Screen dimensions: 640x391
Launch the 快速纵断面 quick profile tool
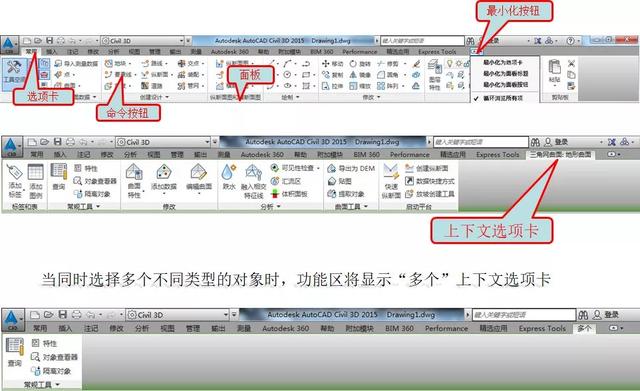click(x=391, y=172)
